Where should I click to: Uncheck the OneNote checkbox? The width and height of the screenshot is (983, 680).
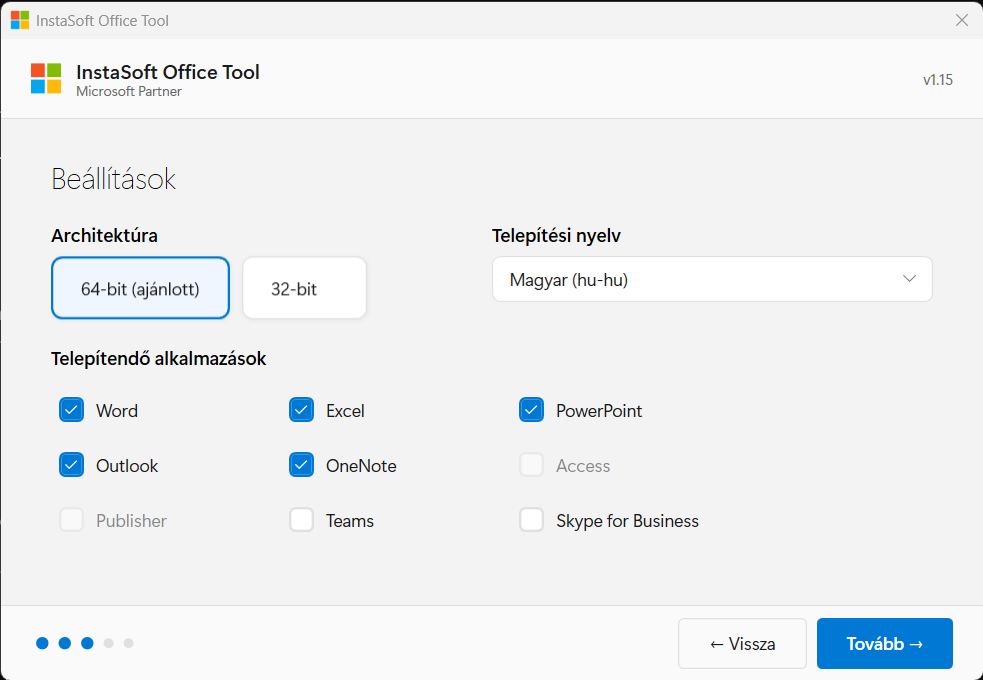click(x=301, y=465)
